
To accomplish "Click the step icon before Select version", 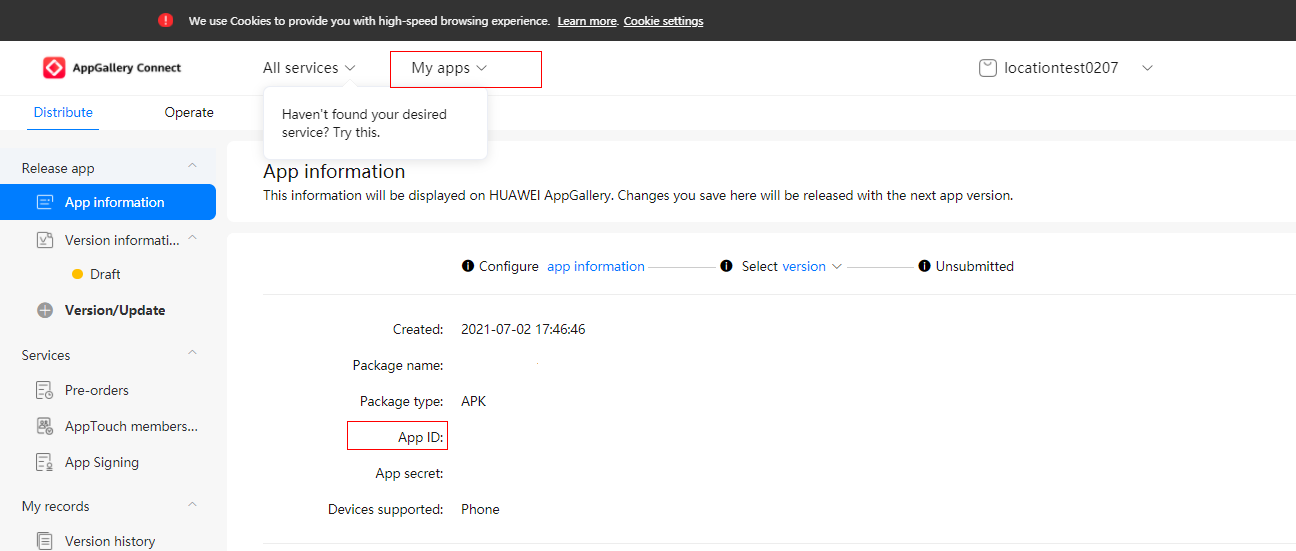I will pos(727,266).
